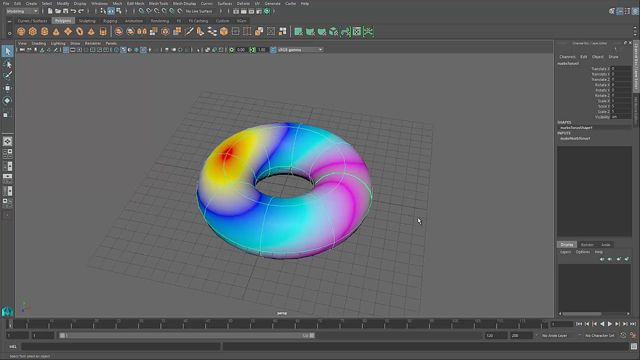This screenshot has height=360, width=640.
Task: Open the shelf options gear menu
Action: click(x=9, y=33)
